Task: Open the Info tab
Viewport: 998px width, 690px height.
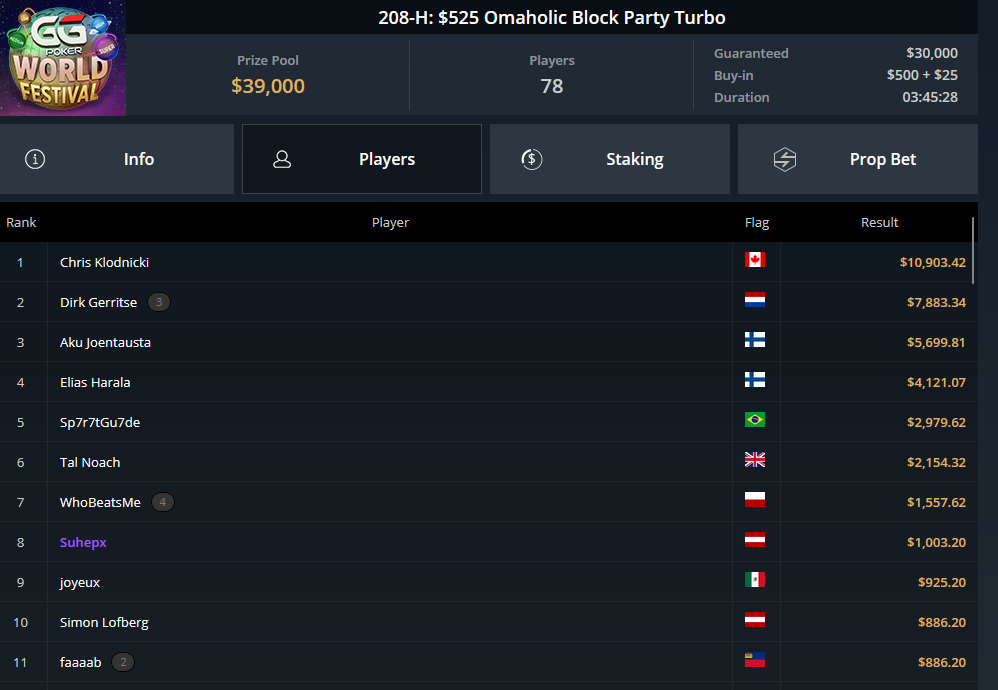Action: [117, 159]
